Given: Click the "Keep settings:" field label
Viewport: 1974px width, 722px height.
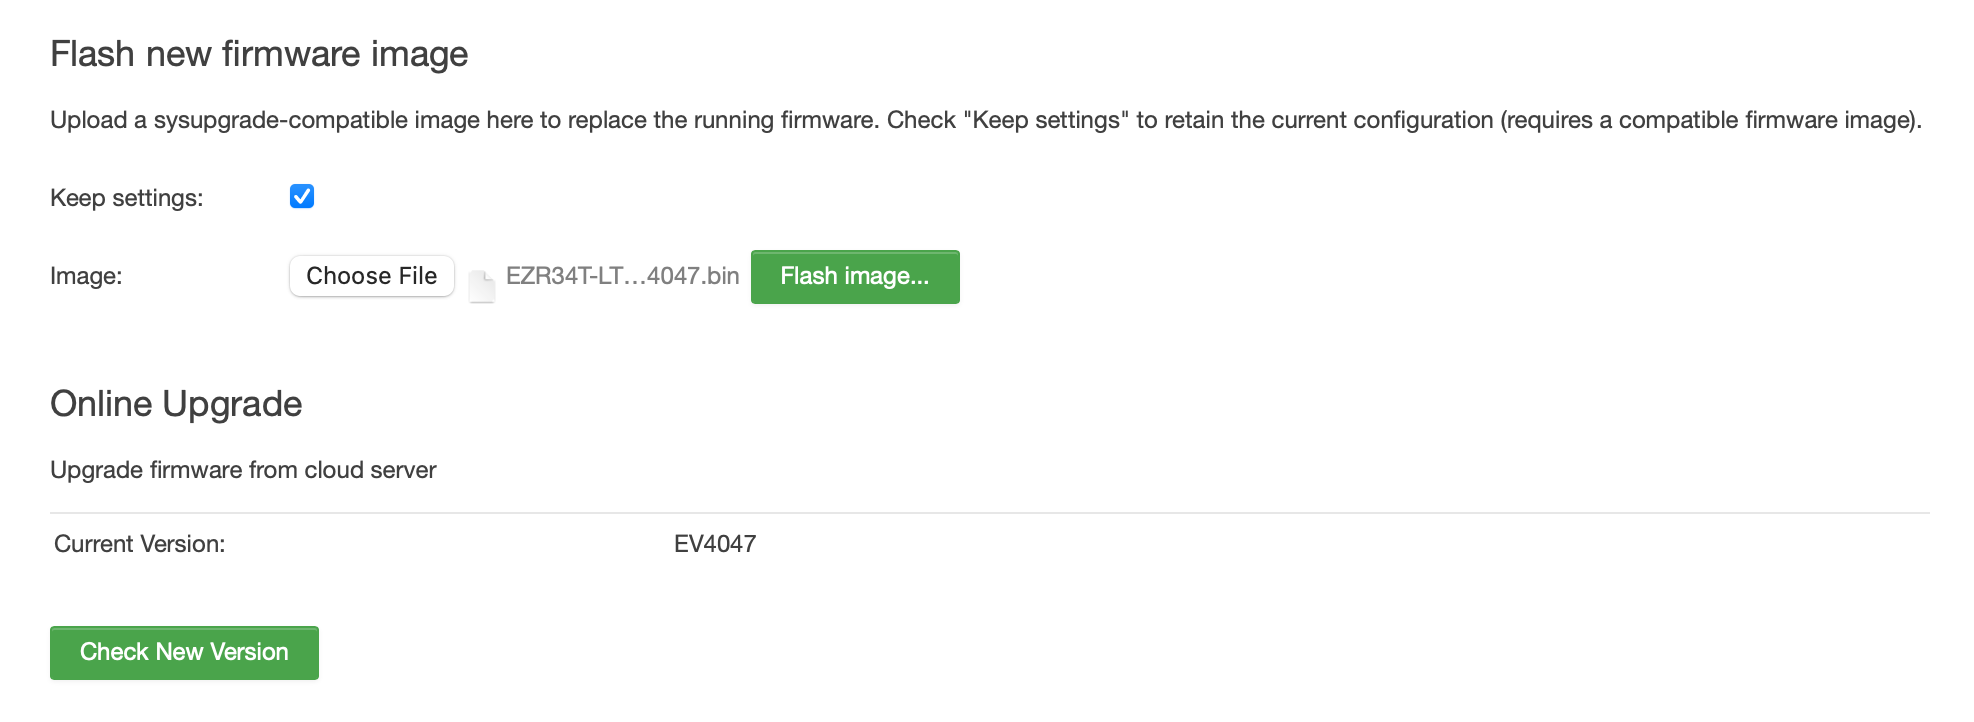Looking at the screenshot, I should [126, 198].
